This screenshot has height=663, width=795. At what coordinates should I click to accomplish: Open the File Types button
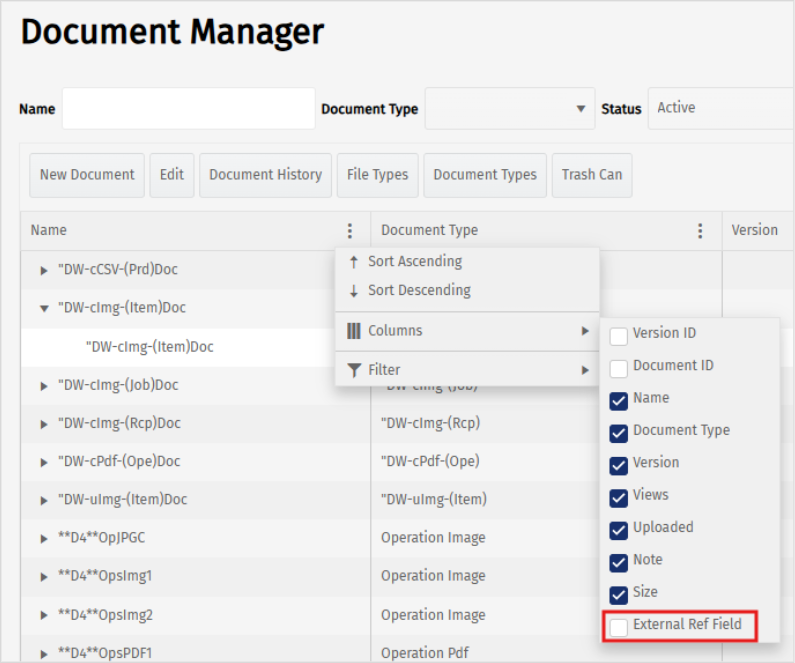click(378, 175)
